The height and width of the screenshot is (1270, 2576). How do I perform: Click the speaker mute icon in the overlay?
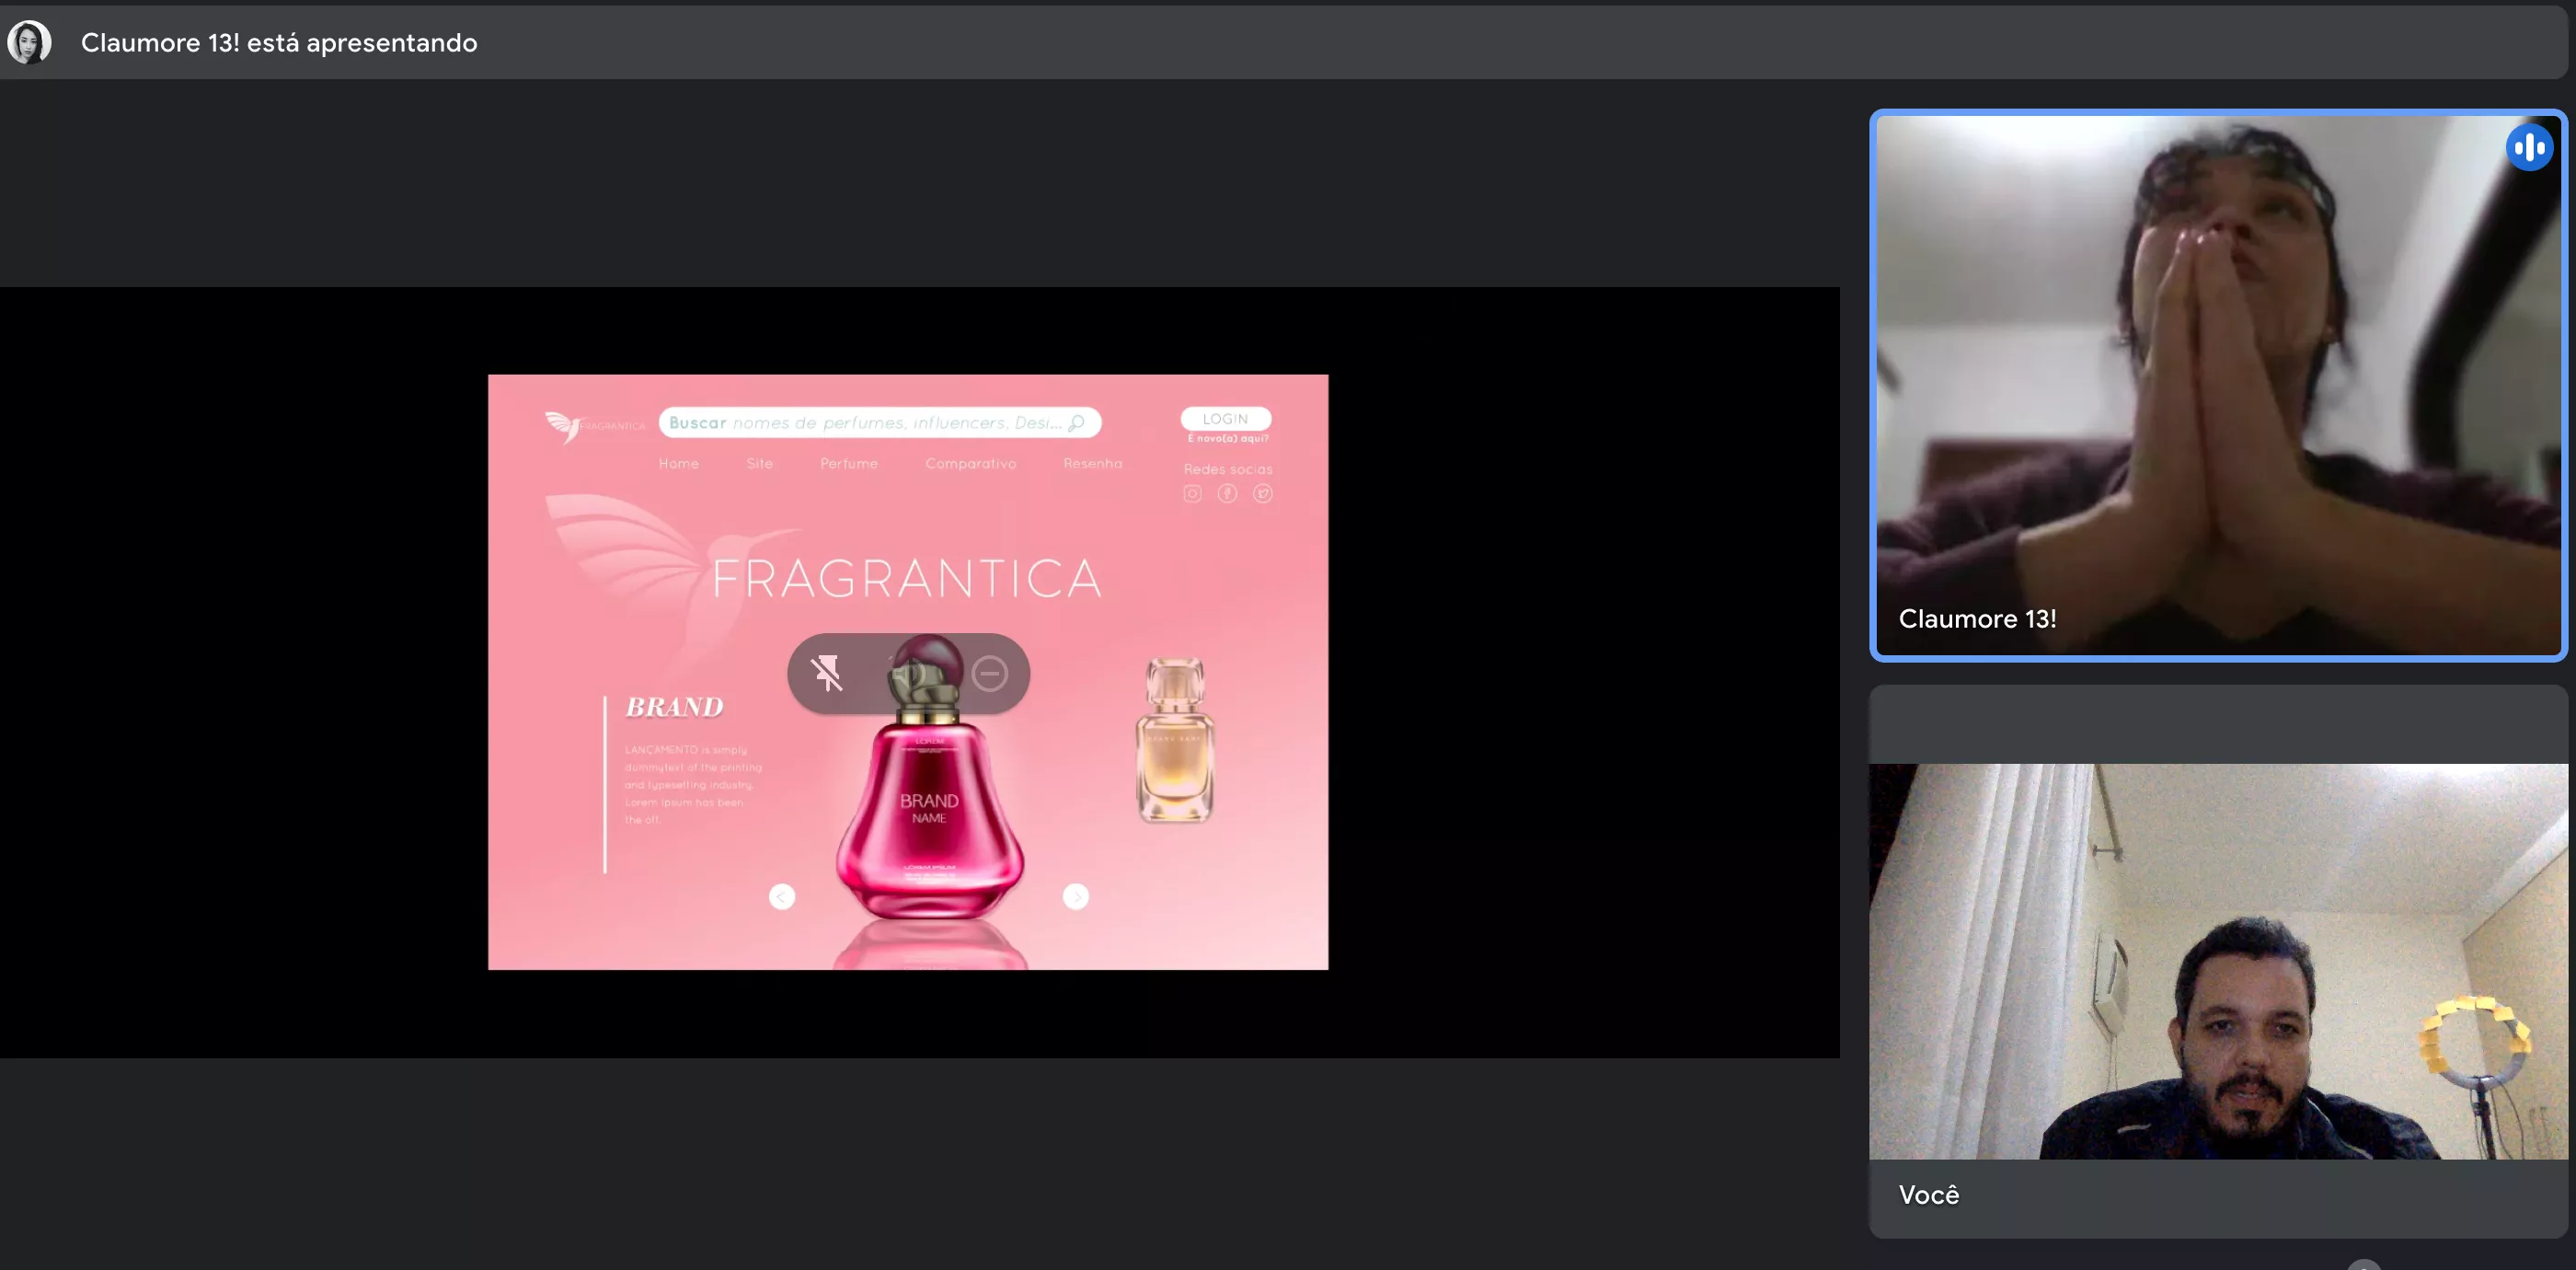tap(907, 673)
